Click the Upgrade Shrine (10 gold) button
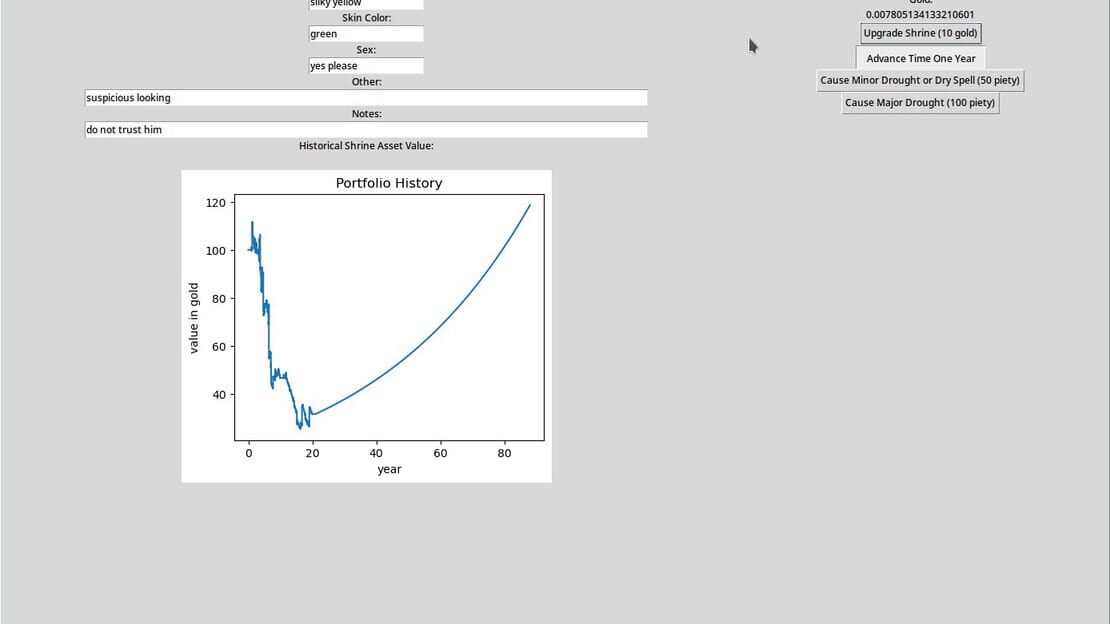The height and width of the screenshot is (624, 1110). point(920,33)
